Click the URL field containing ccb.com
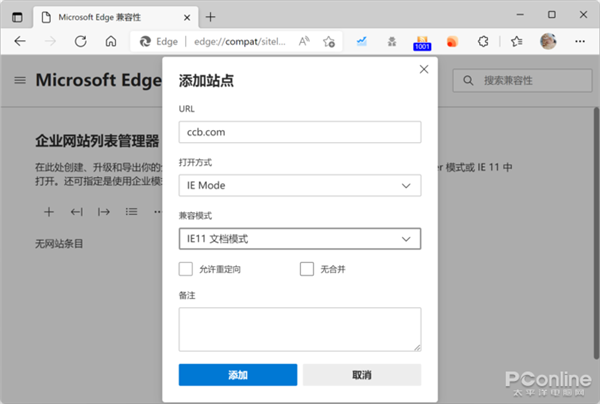 coord(299,132)
